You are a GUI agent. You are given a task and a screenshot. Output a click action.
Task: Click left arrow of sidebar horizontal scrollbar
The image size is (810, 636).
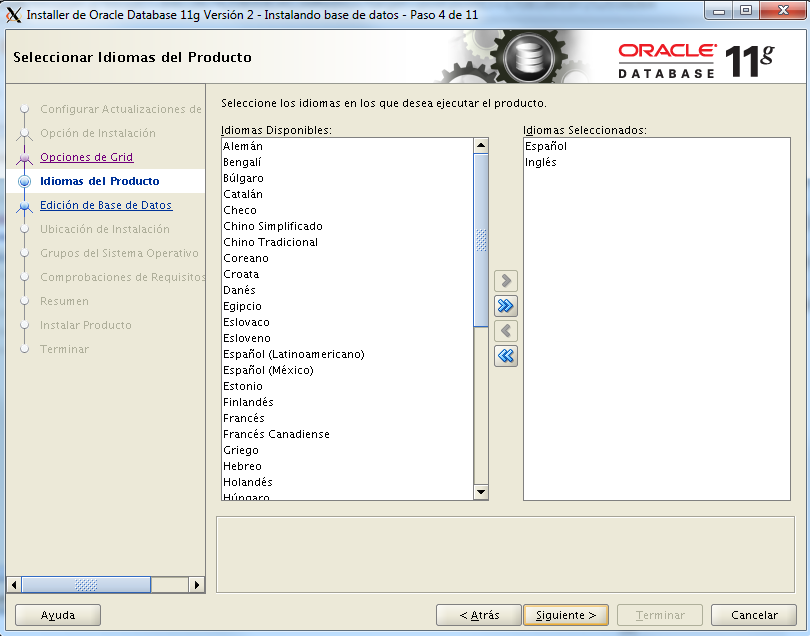pos(14,585)
